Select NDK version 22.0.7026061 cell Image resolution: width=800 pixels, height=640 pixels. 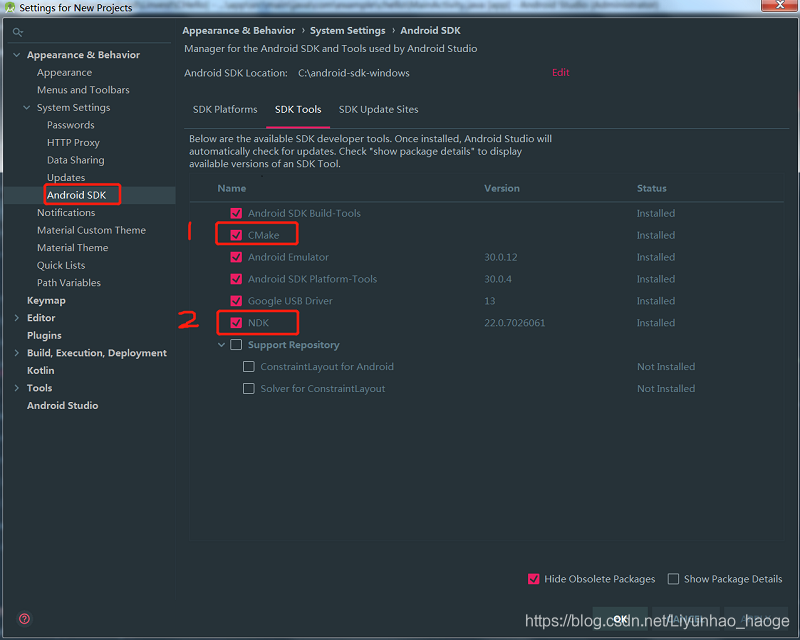[514, 323]
